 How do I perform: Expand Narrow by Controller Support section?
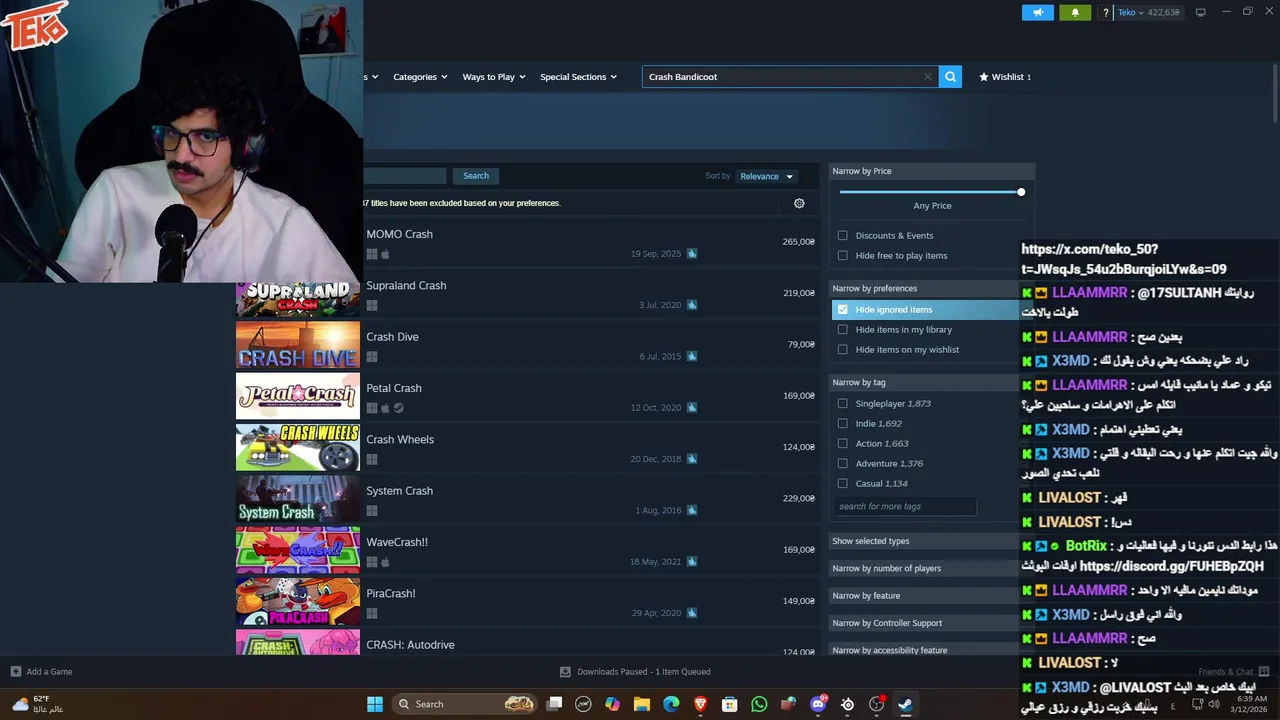pyautogui.click(x=924, y=623)
